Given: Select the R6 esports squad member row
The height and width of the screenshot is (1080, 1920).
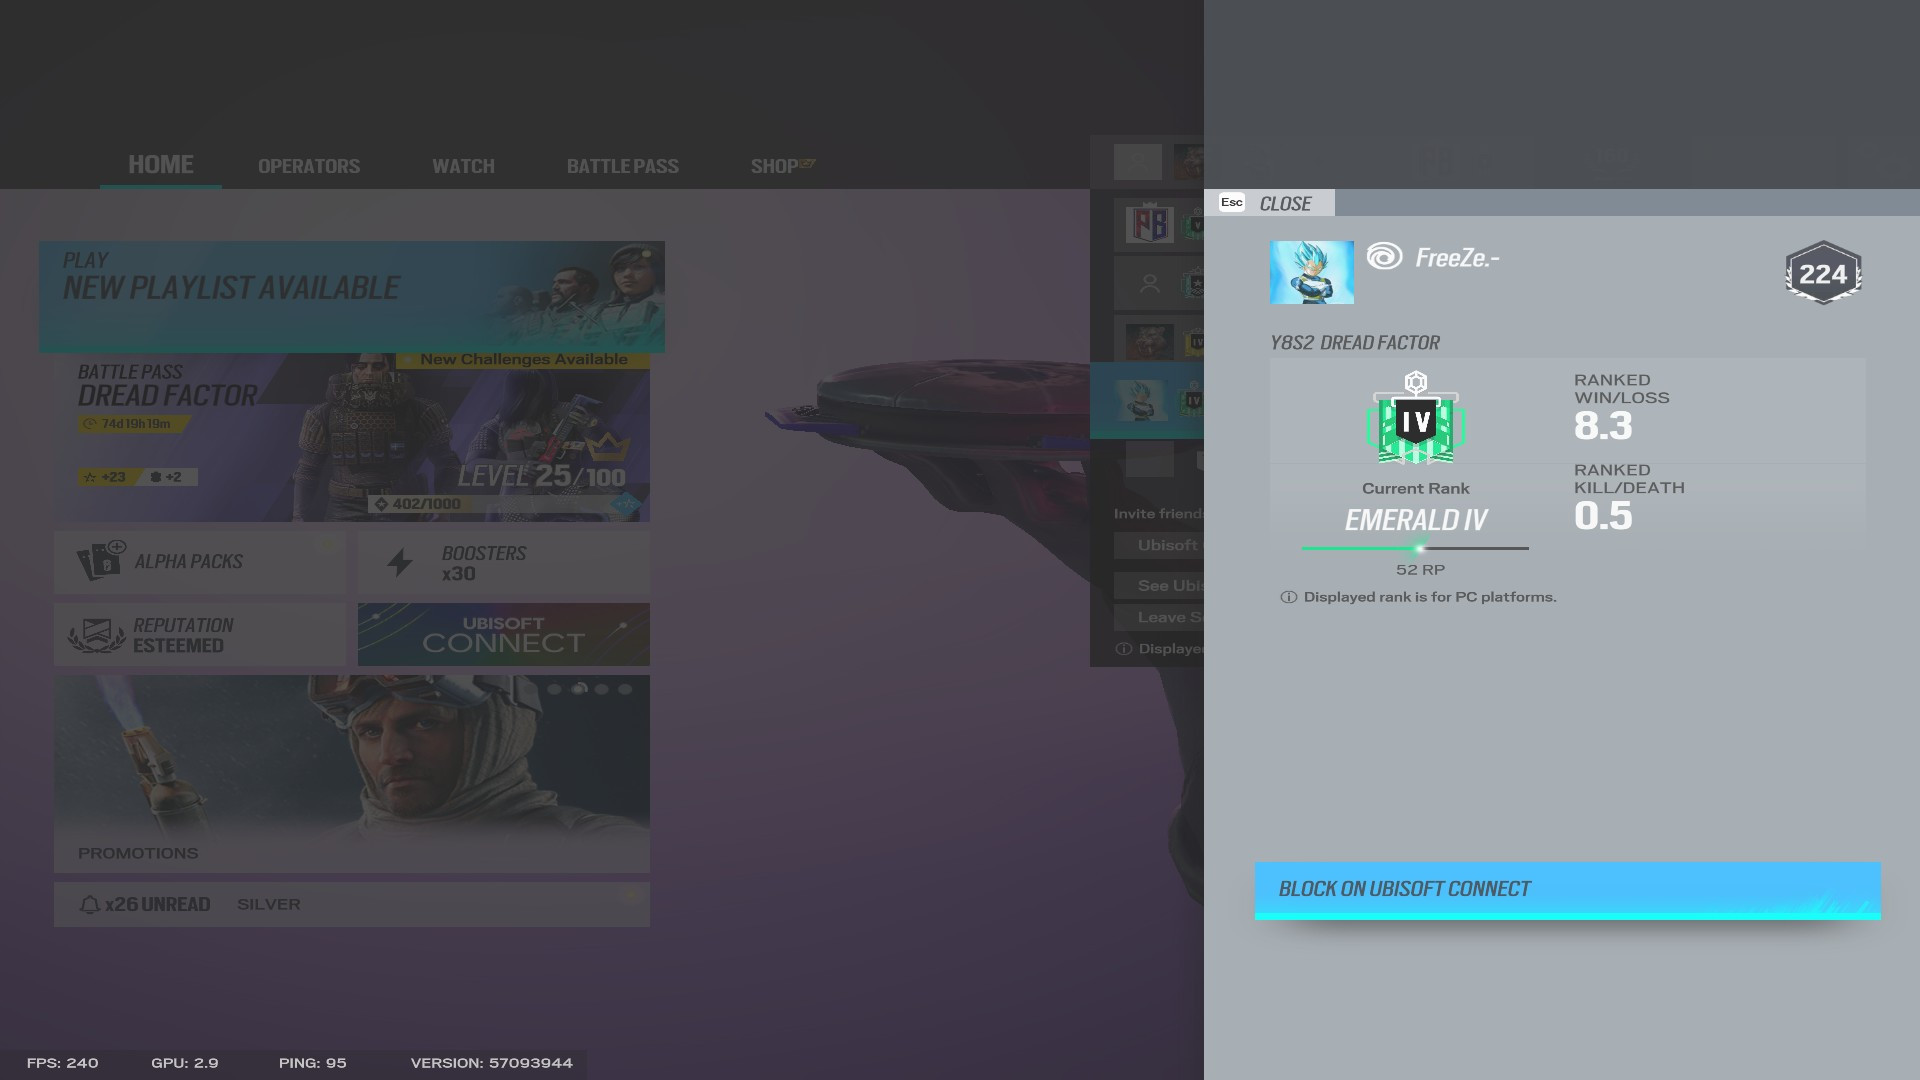Looking at the screenshot, I should click(x=1160, y=223).
